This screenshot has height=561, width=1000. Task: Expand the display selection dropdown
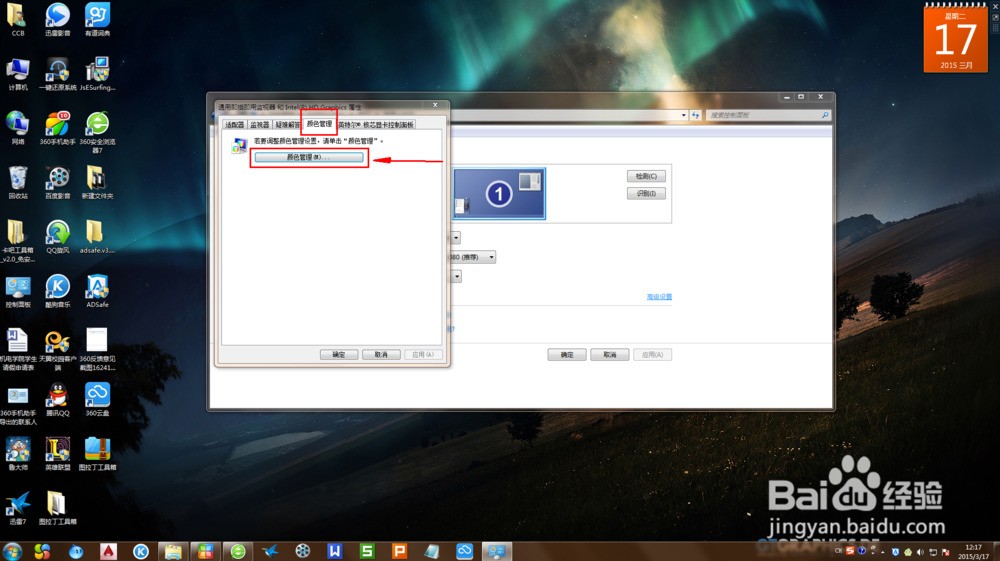(456, 238)
